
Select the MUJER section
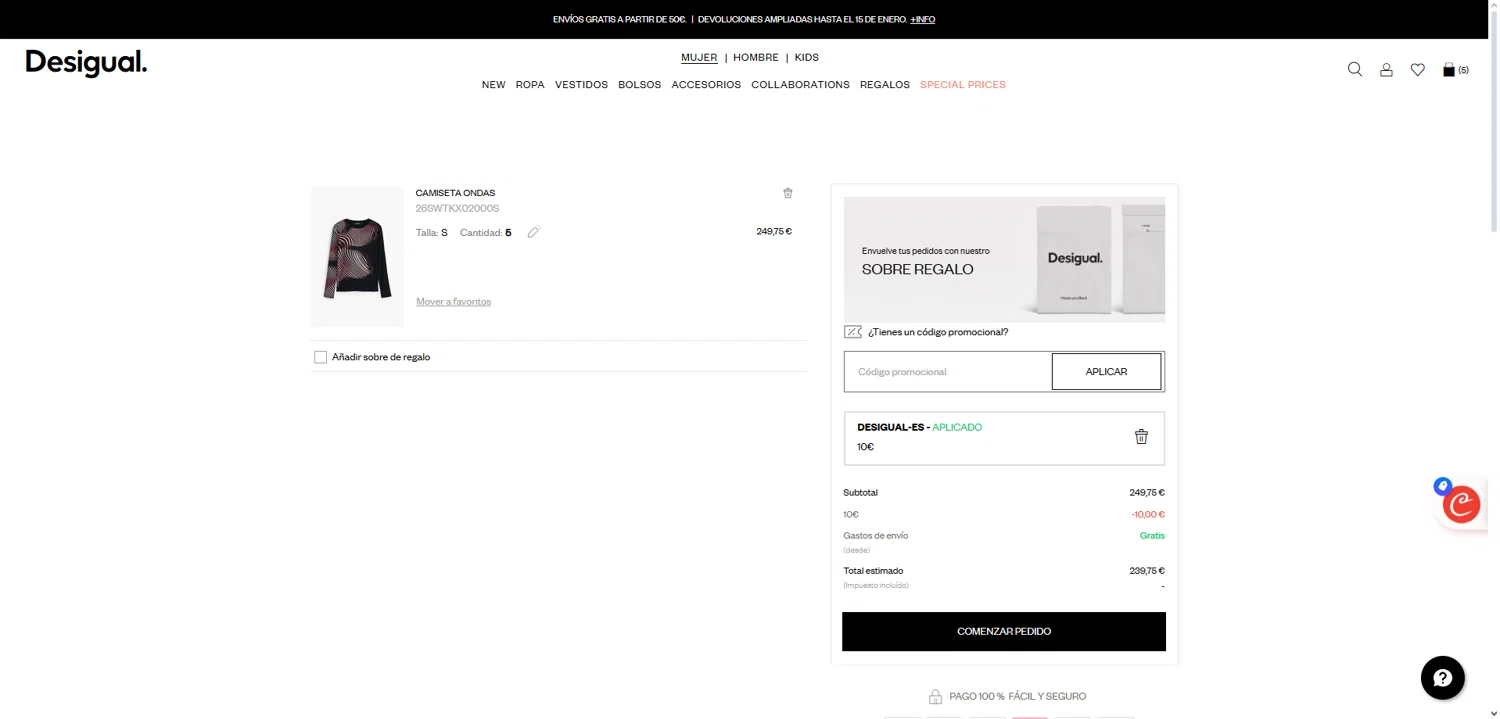(x=699, y=58)
